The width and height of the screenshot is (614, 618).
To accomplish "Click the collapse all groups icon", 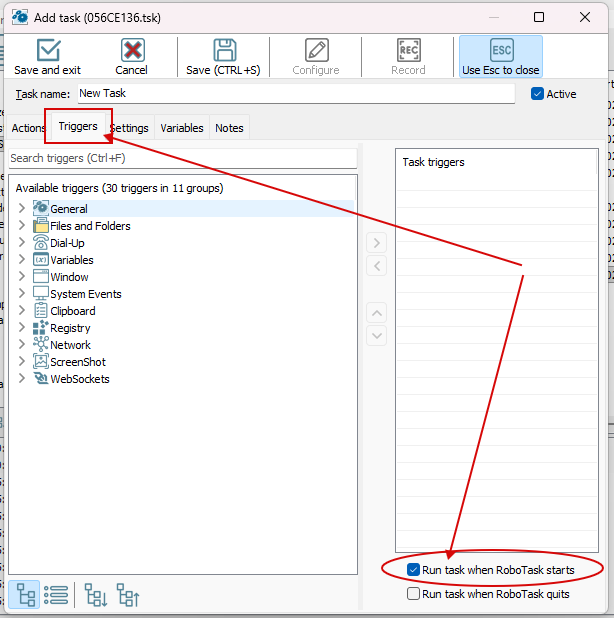I will [x=127, y=595].
